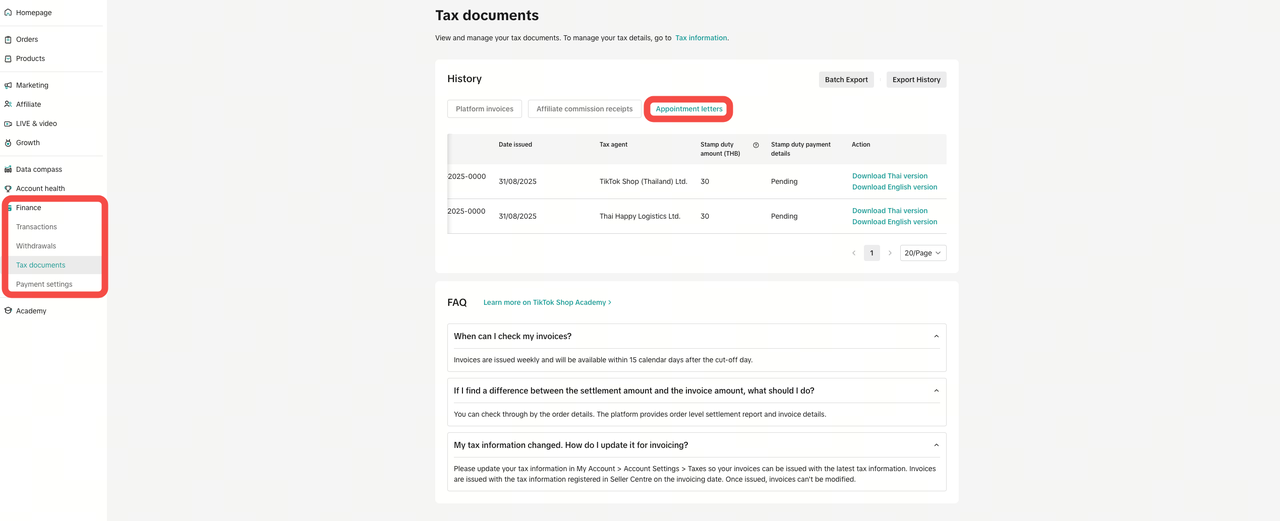This screenshot has width=1280, height=521.
Task: Download Thai version for TikTok Shop (Thailand)
Action: click(890, 176)
